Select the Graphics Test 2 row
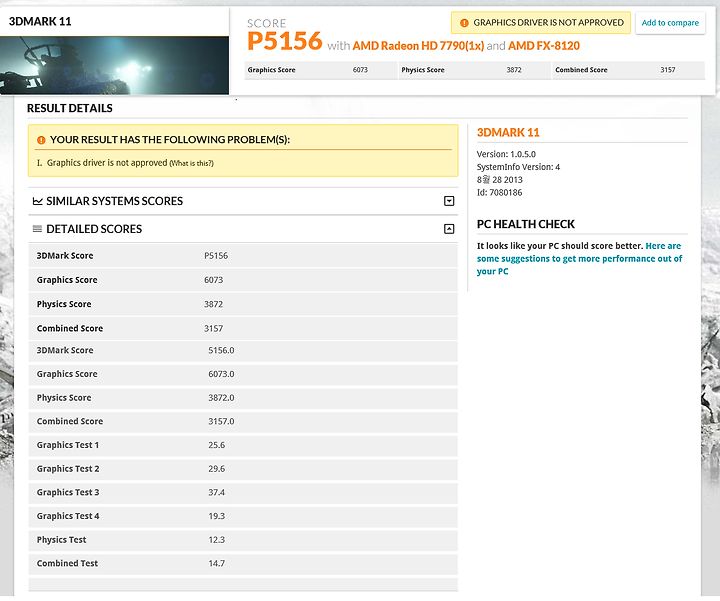 [243, 469]
